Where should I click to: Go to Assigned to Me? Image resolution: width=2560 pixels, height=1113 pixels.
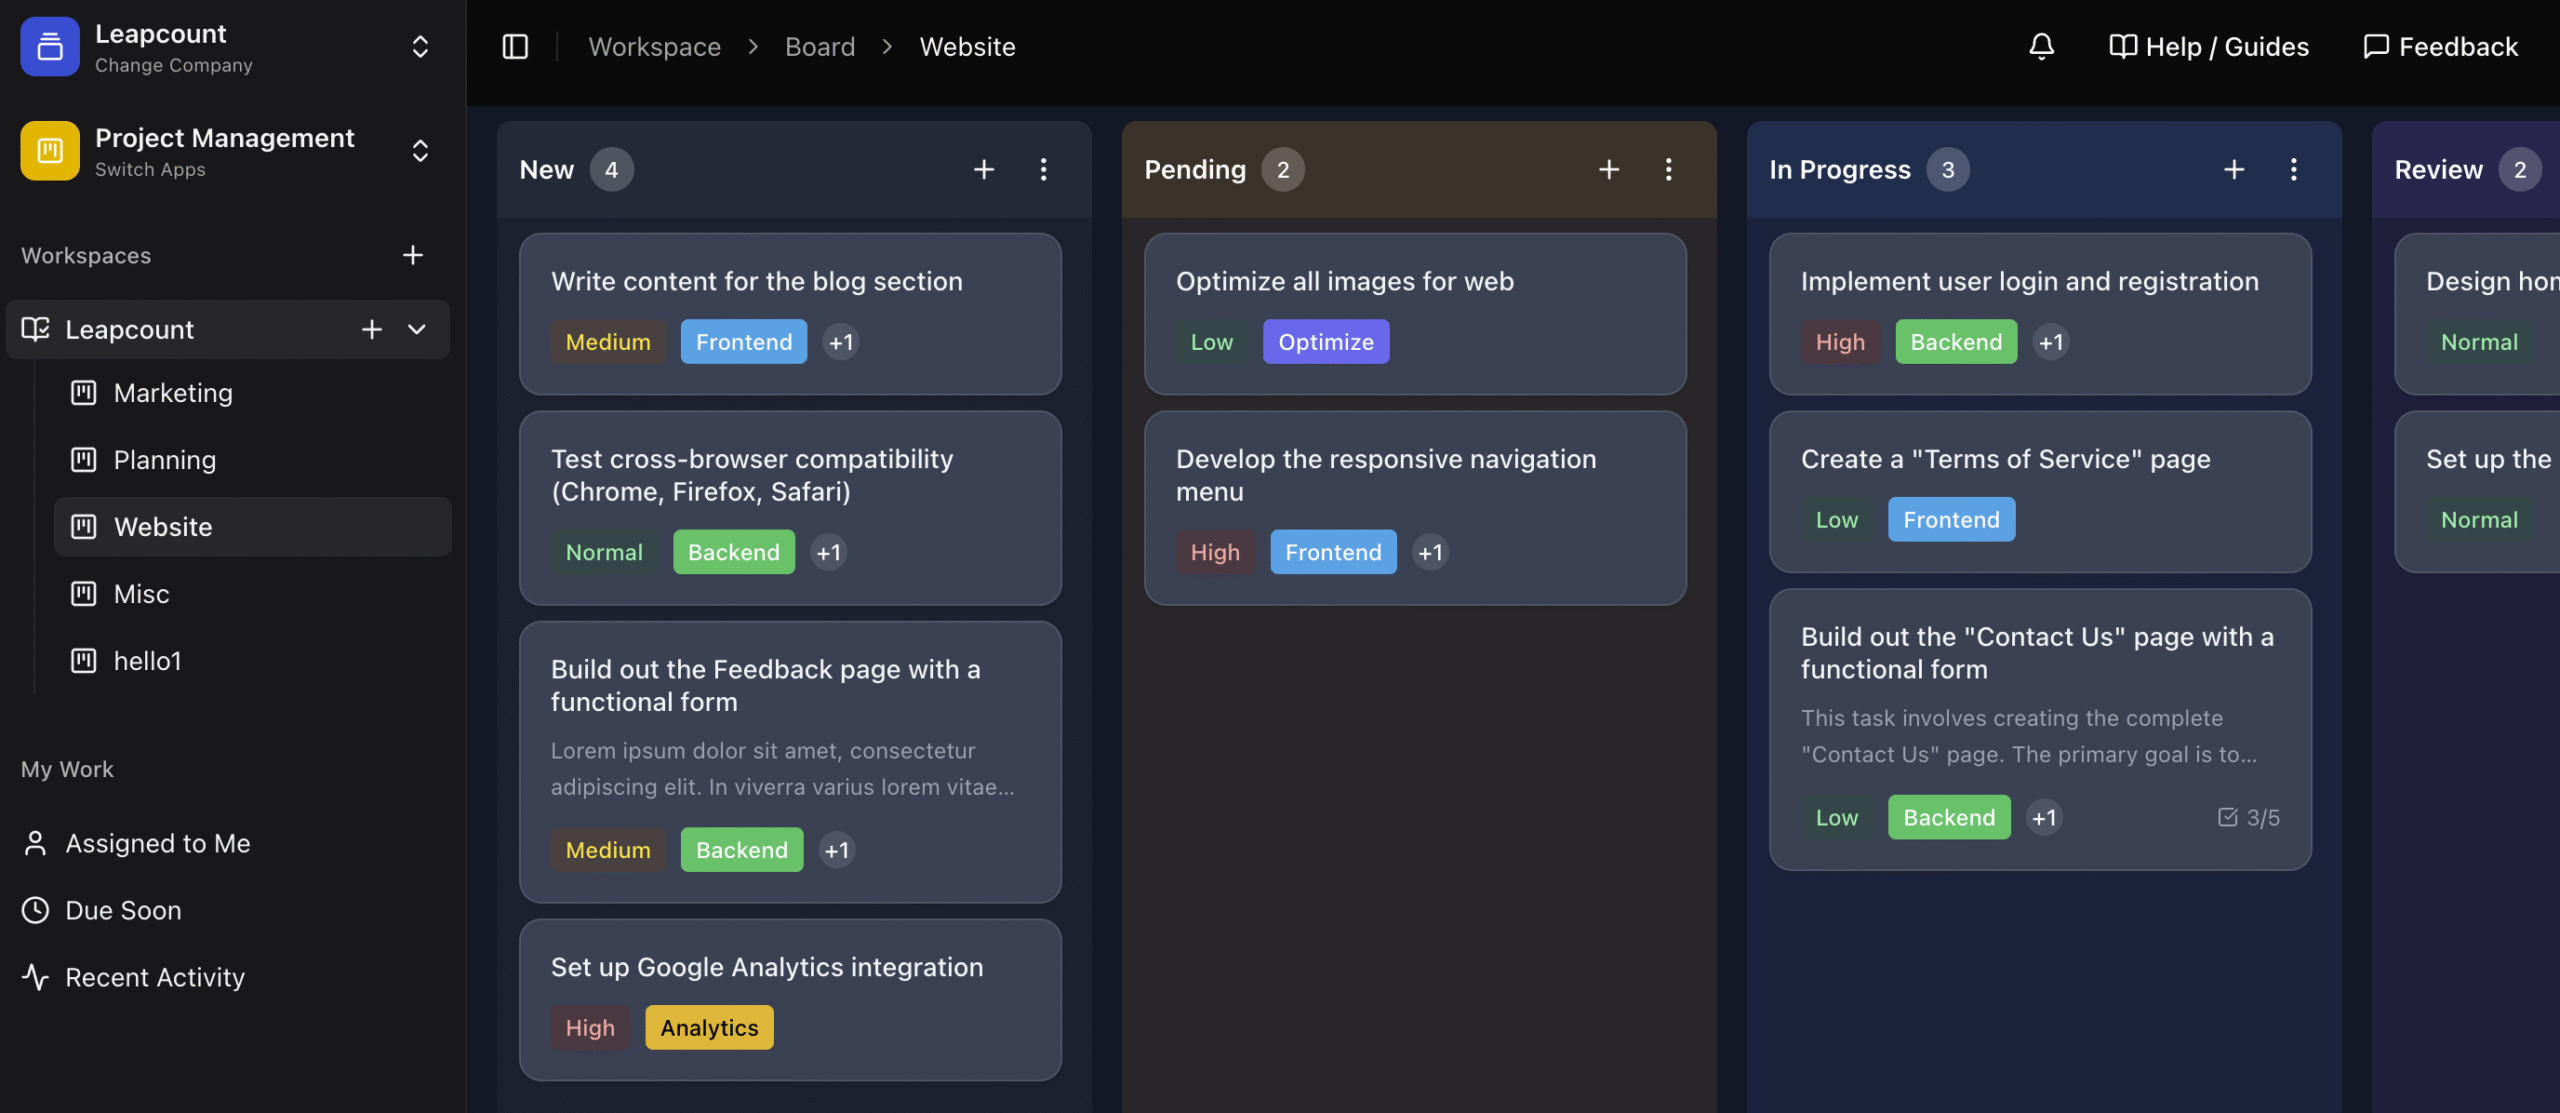(x=157, y=844)
